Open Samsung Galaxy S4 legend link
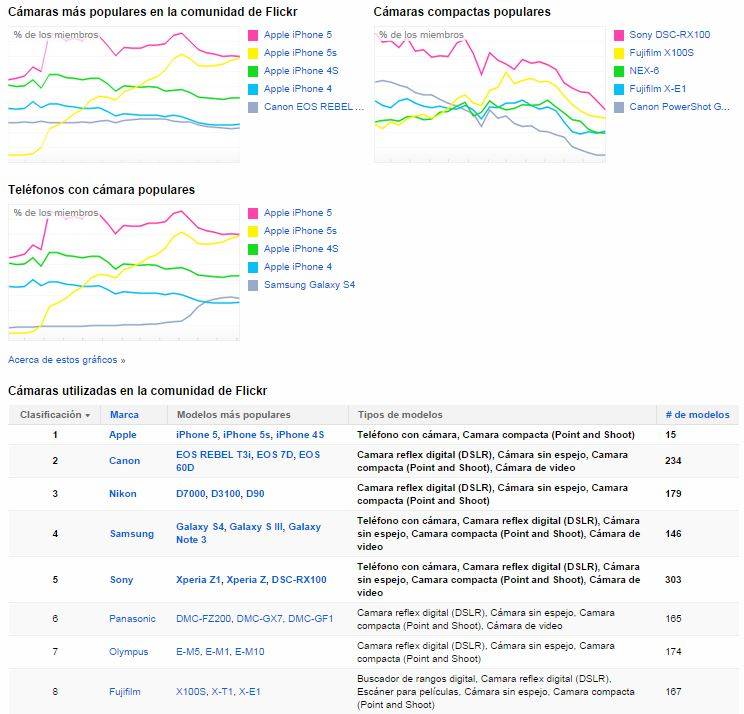 click(x=309, y=285)
